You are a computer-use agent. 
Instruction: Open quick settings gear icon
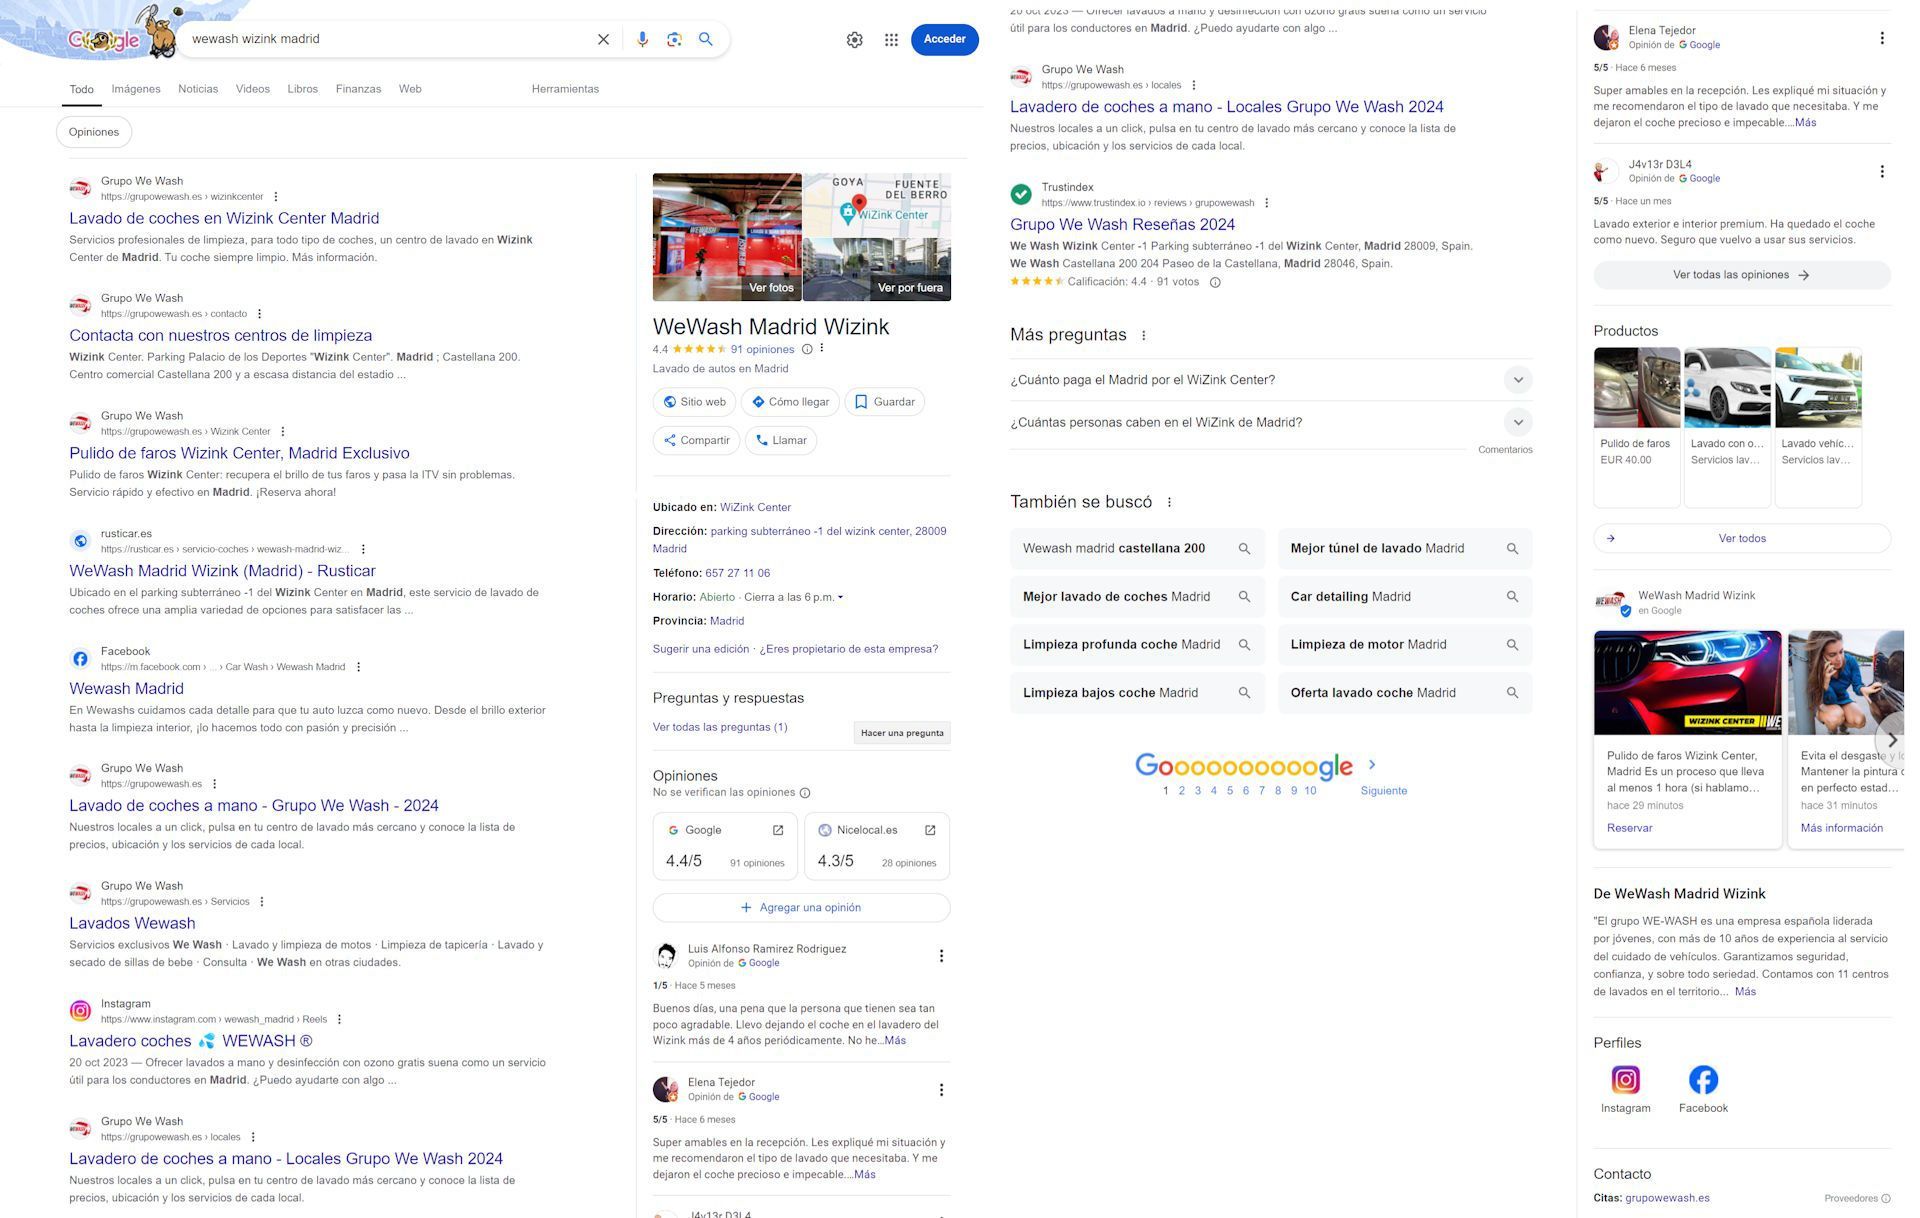click(854, 39)
